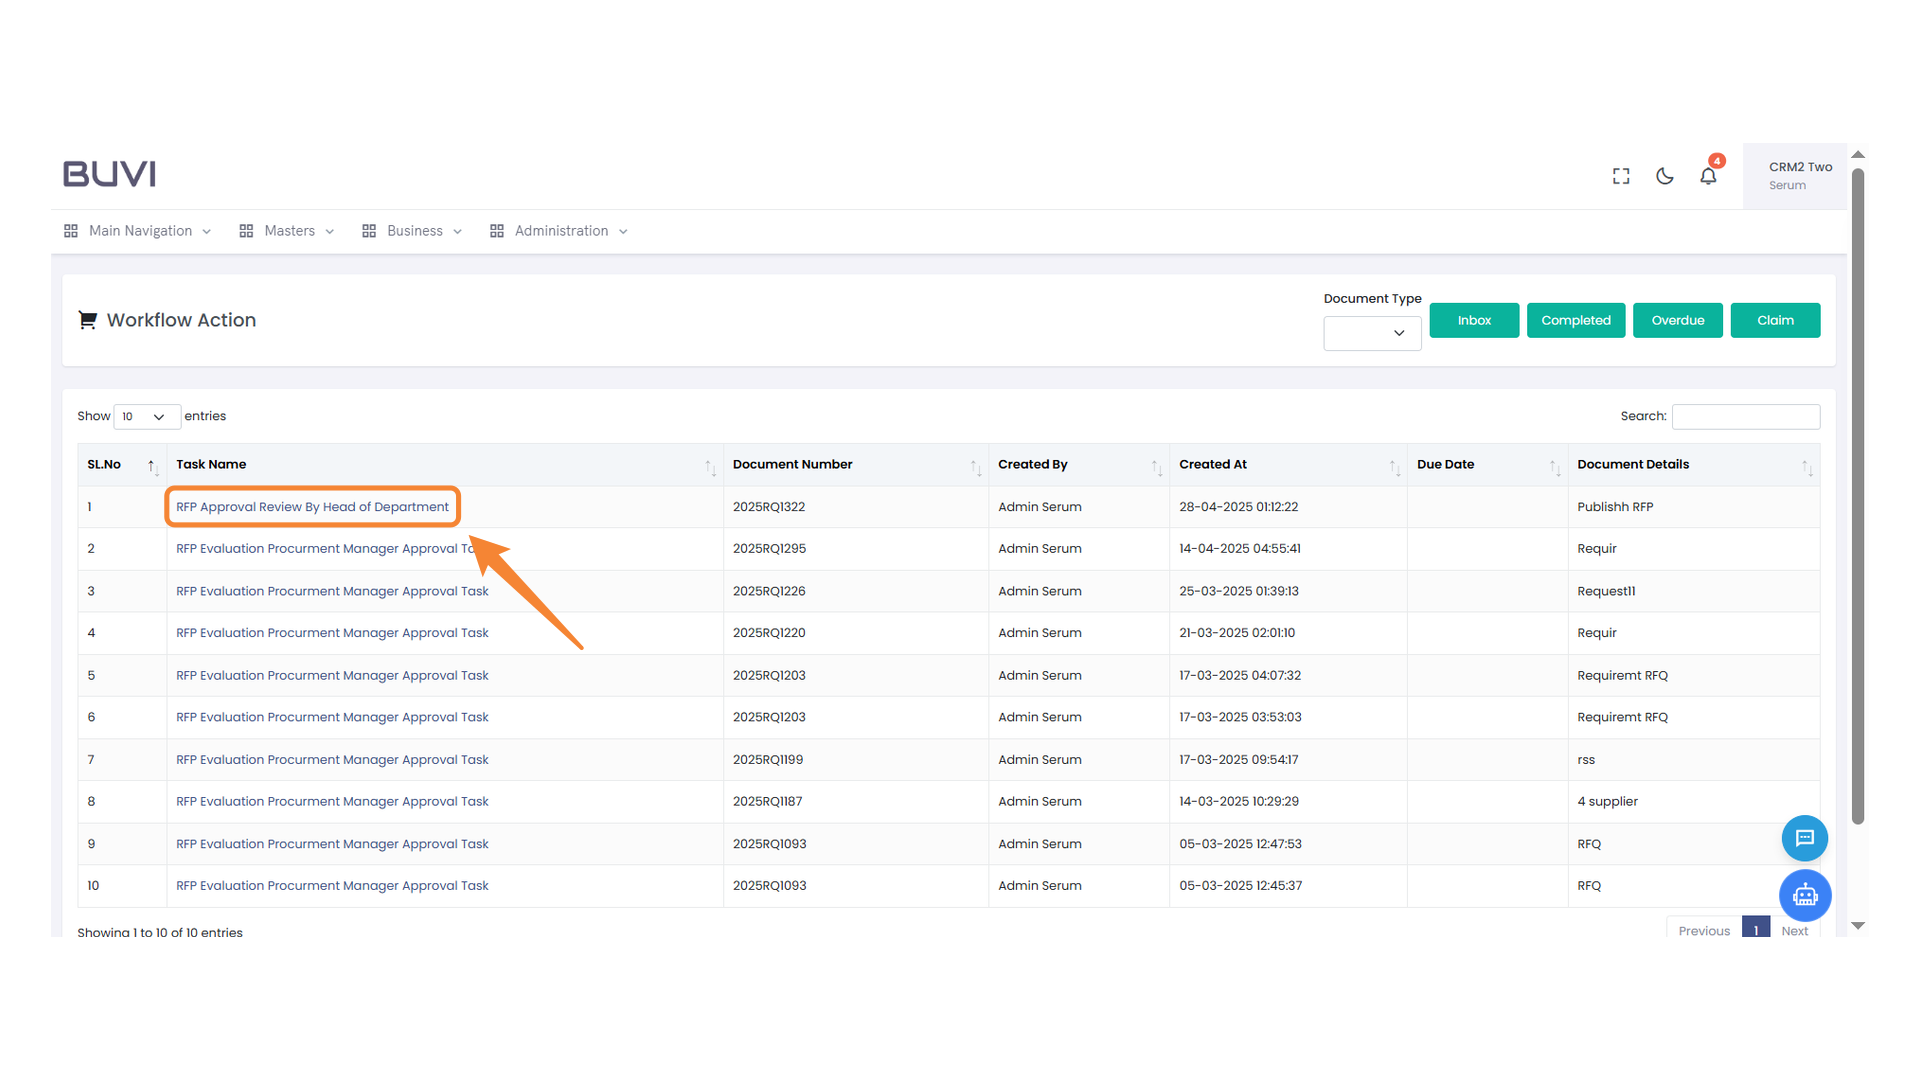Expand the Main Navigation menu

point(139,231)
